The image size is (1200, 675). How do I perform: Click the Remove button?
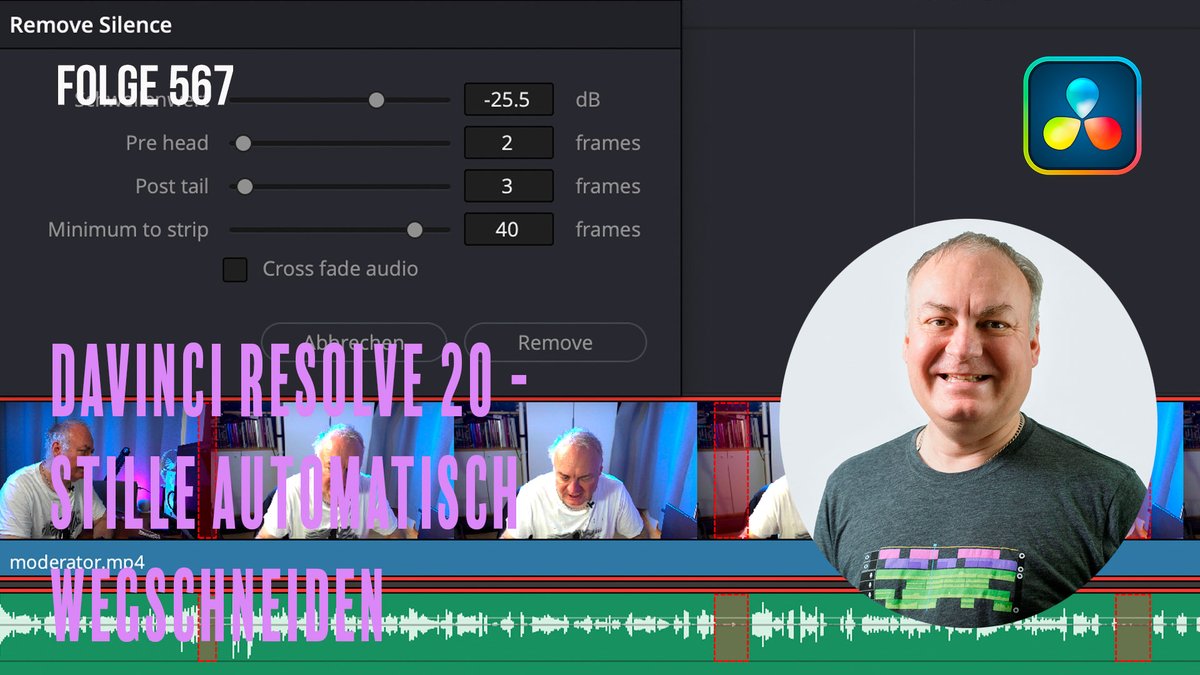555,342
